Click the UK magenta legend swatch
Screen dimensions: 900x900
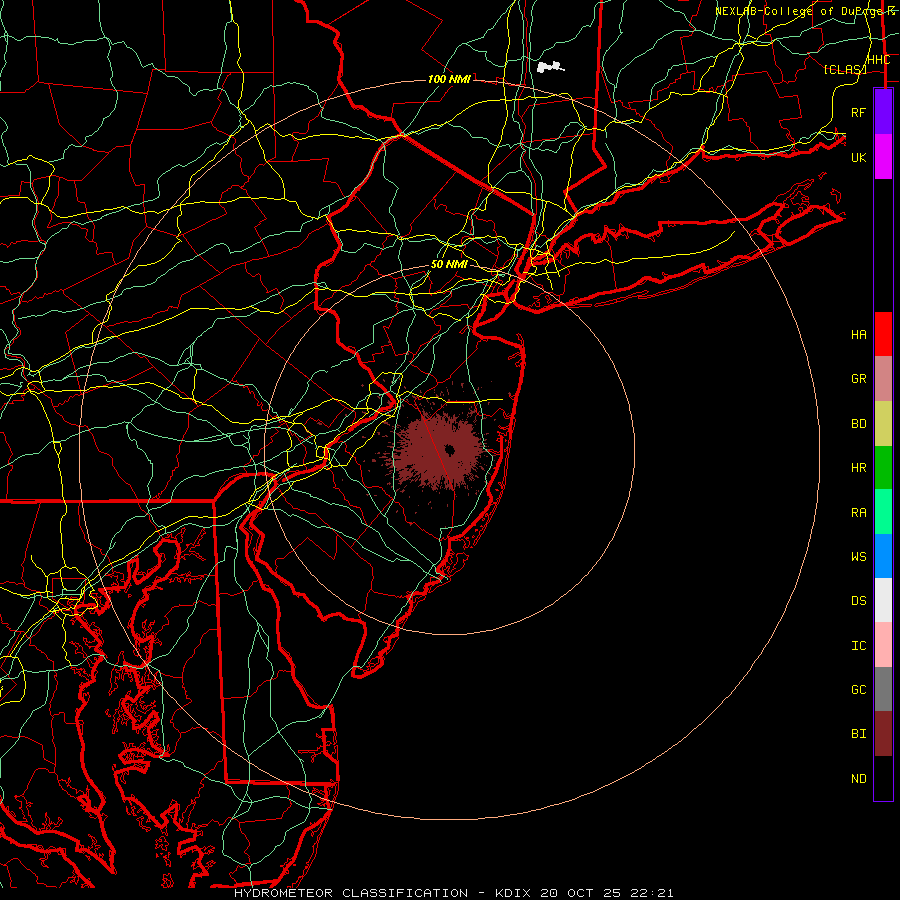(883, 157)
